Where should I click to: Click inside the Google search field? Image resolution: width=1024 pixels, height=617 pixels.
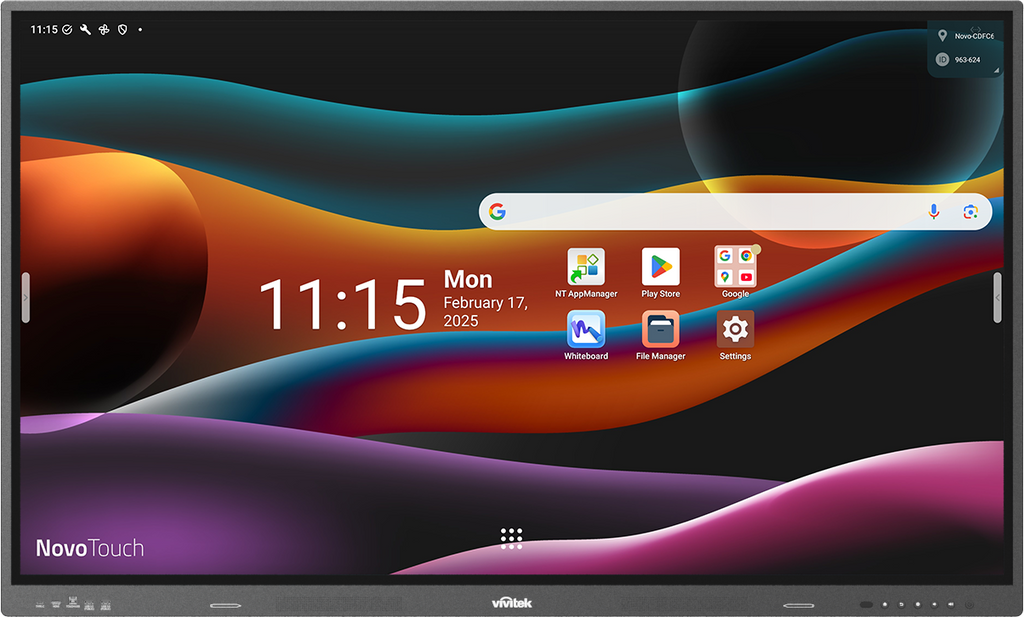[x=710, y=212]
